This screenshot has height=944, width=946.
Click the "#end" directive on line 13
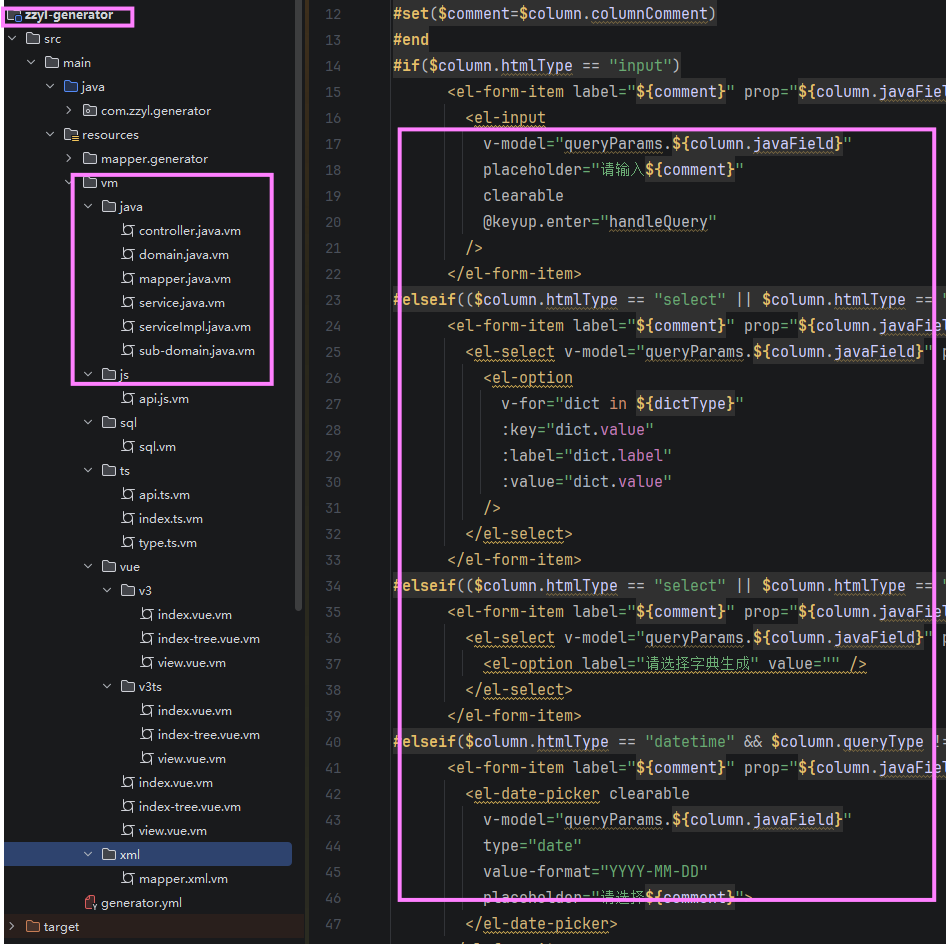tap(411, 40)
